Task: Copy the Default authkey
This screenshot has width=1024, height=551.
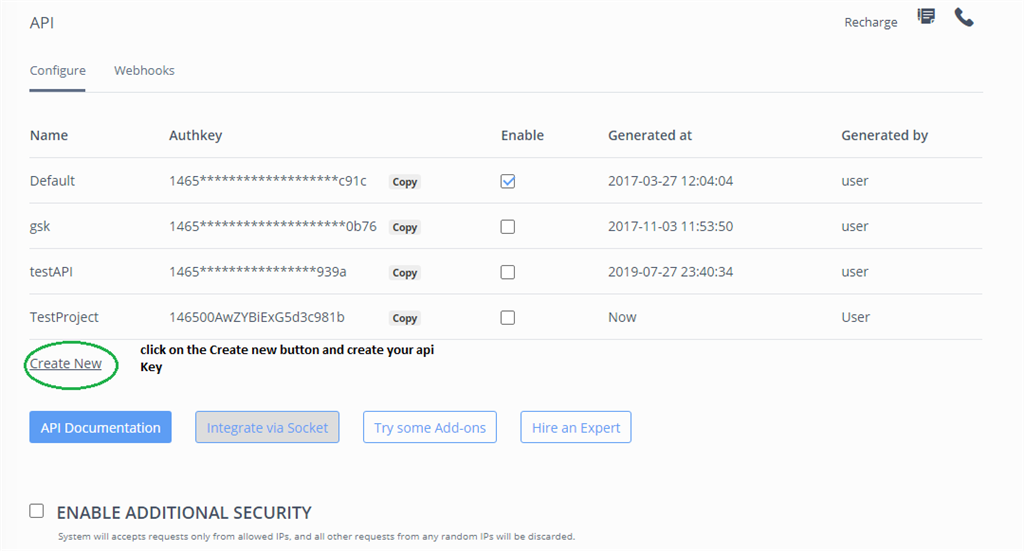Action: tap(405, 182)
